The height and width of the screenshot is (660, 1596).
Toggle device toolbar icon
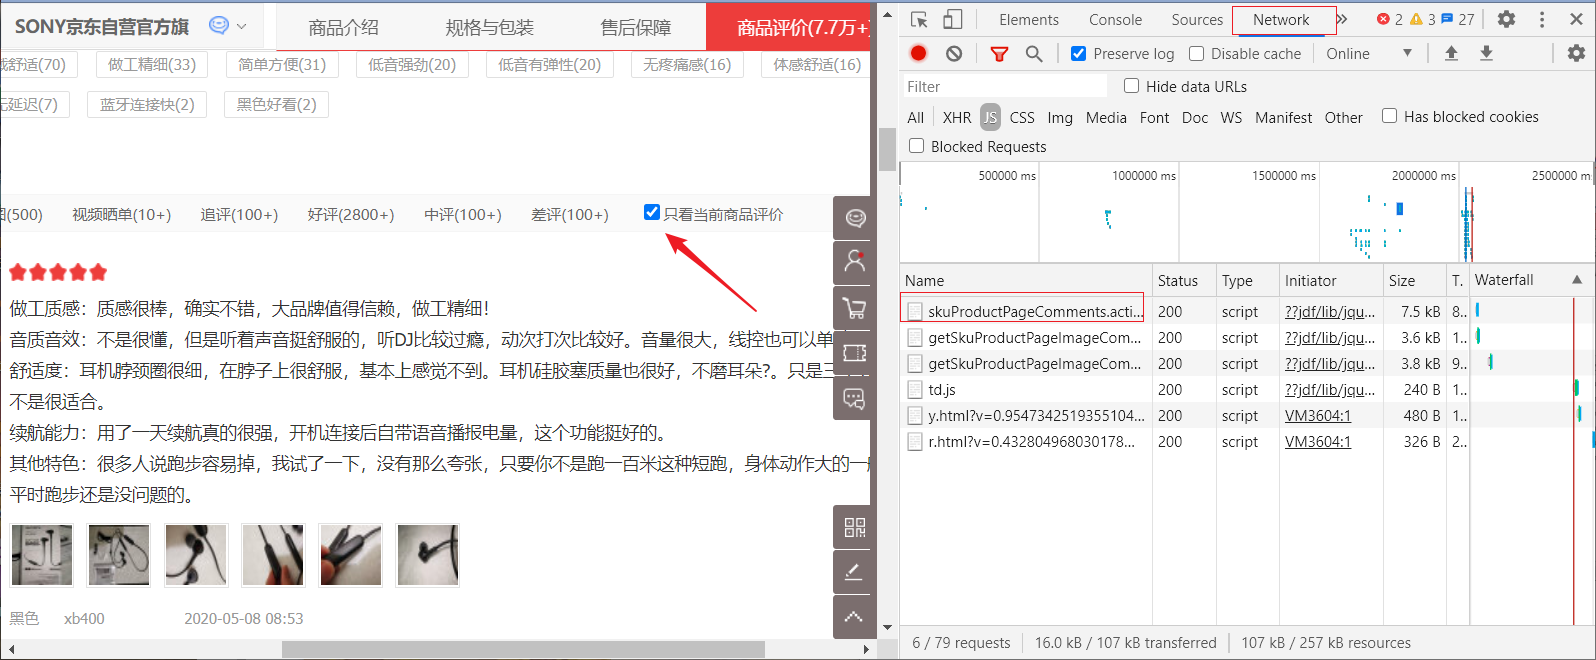coord(953,20)
